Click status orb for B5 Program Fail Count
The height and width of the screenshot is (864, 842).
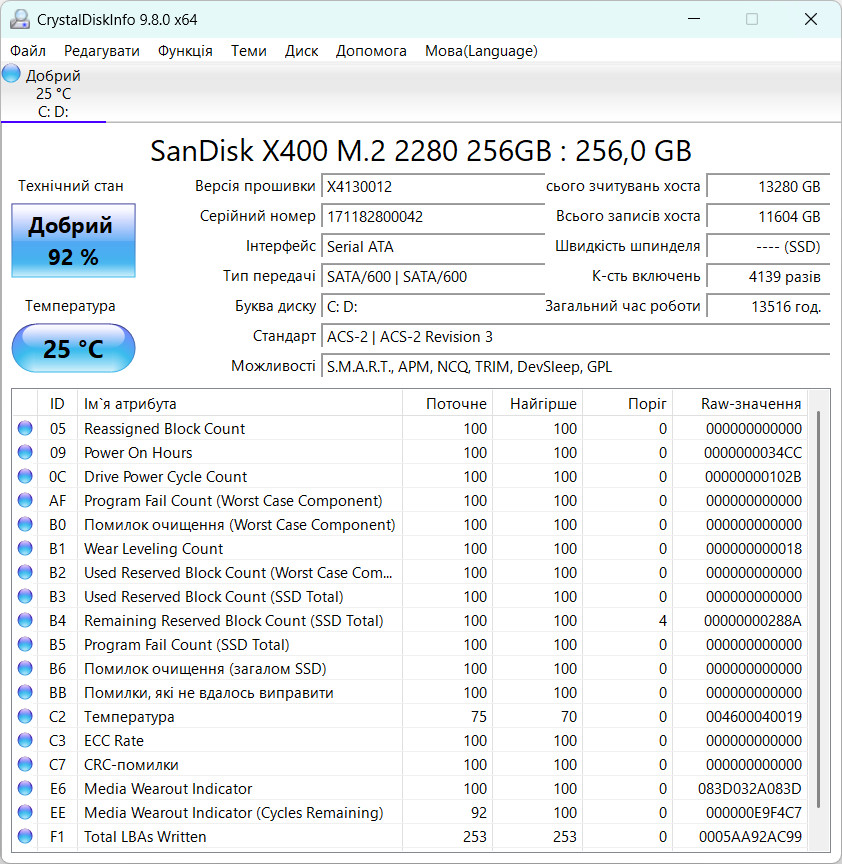tap(25, 644)
